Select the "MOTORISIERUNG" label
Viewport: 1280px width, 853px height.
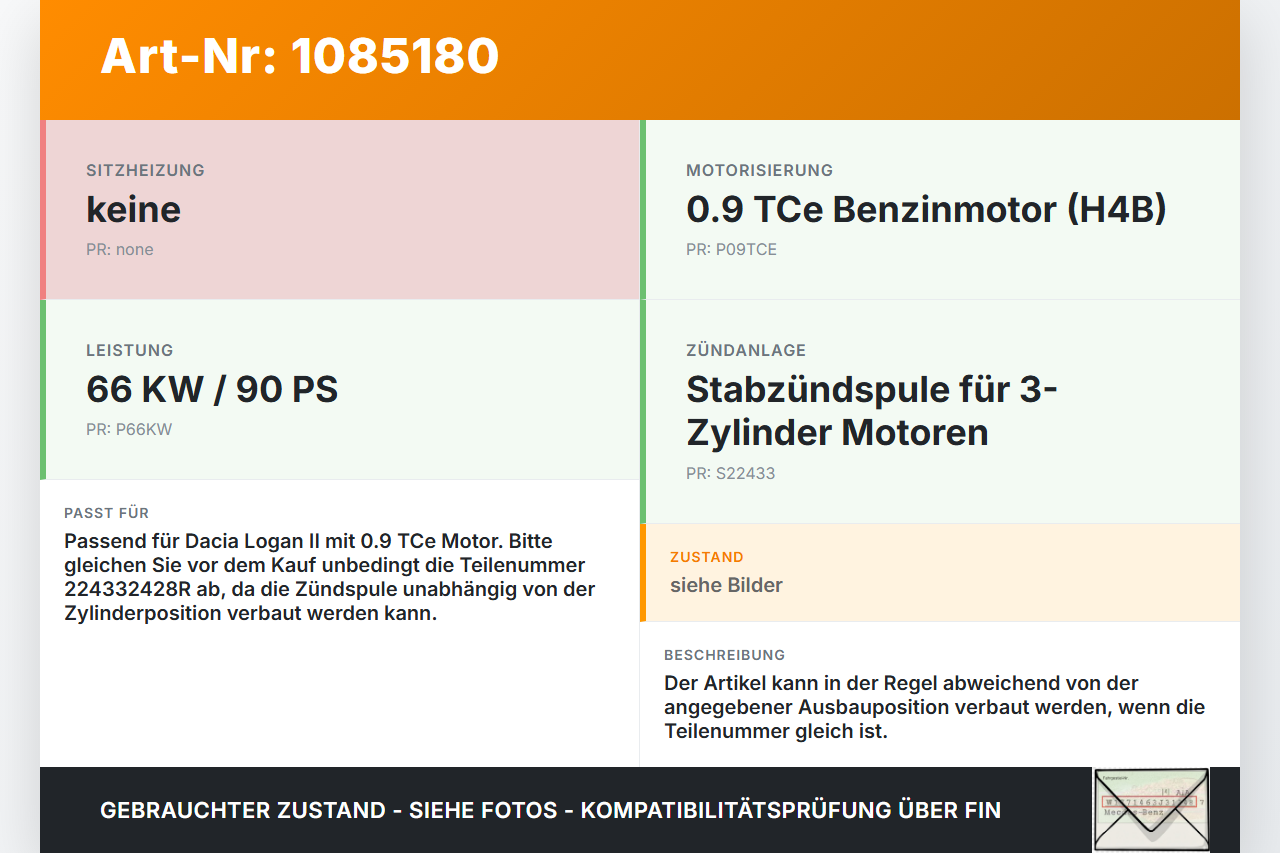point(759,170)
